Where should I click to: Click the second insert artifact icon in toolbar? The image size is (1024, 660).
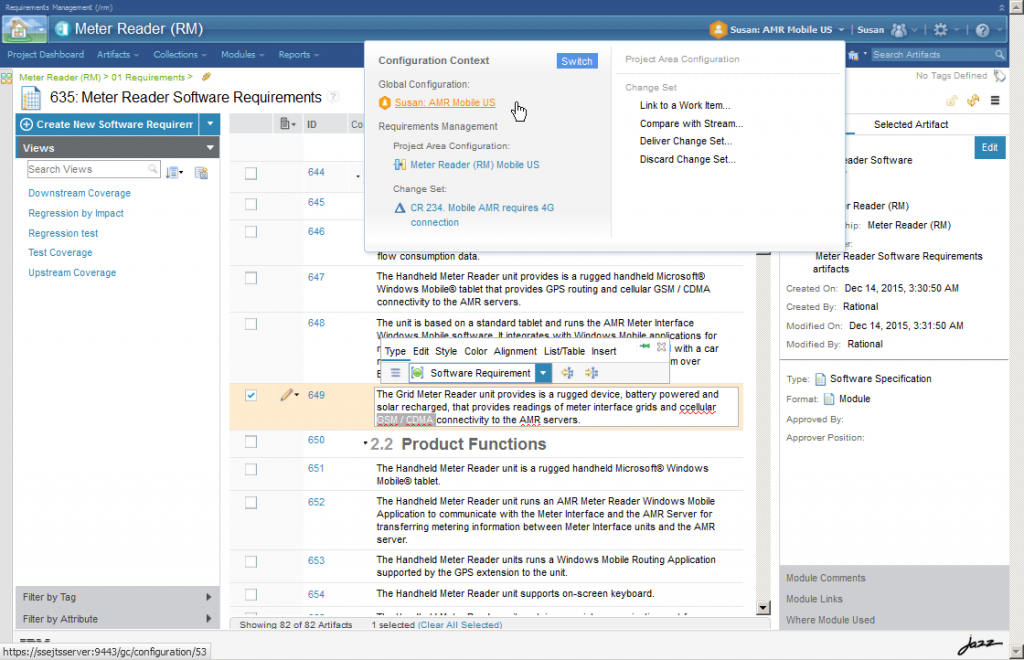click(x=592, y=373)
